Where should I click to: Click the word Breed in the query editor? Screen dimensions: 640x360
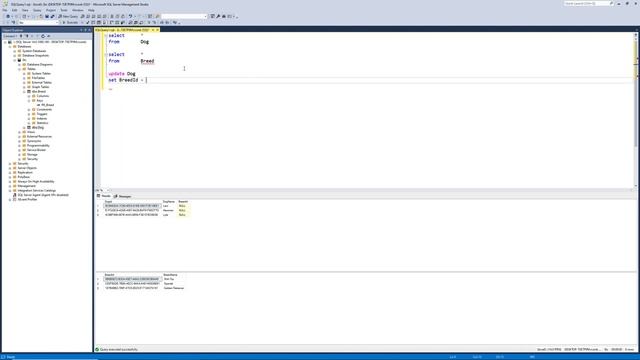tap(147, 61)
